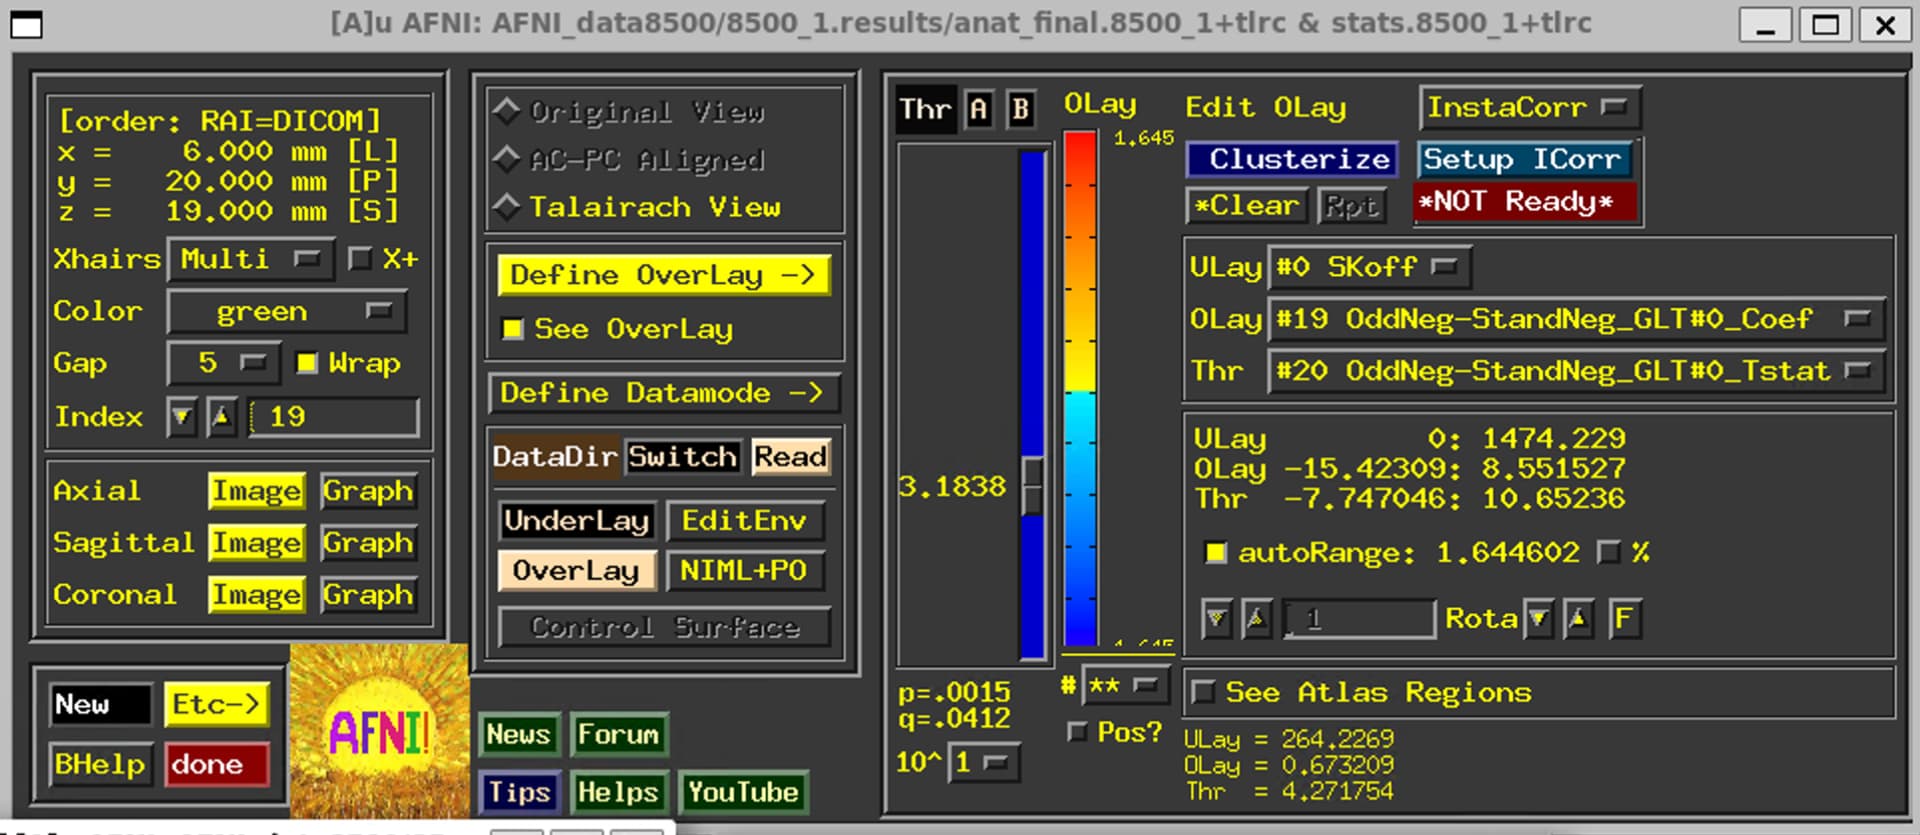Open the Sagittal Graph viewer
This screenshot has width=1920, height=835.
368,543
